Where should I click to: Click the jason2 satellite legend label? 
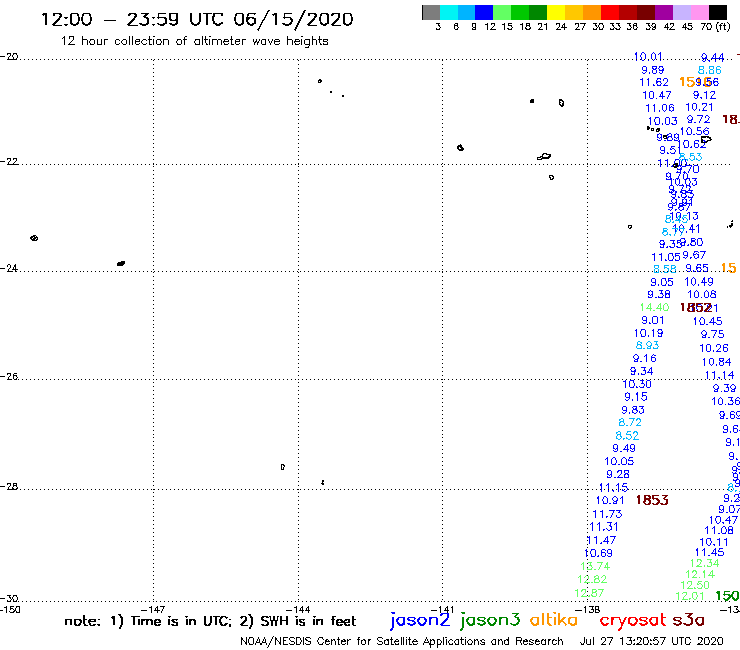point(420,620)
